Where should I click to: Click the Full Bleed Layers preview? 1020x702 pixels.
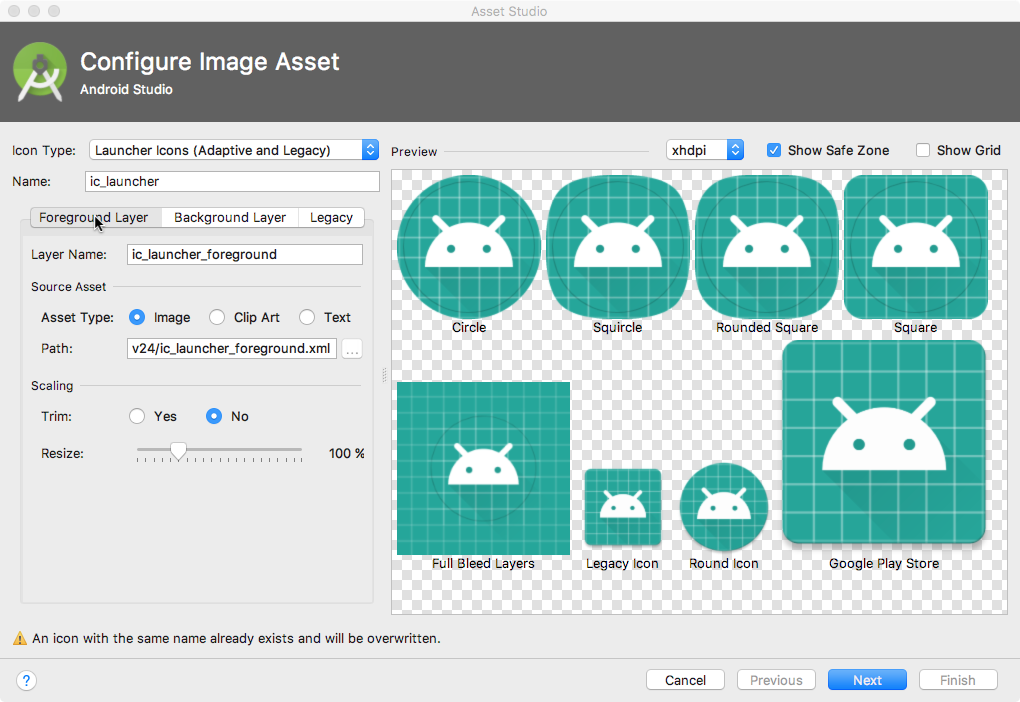pos(484,468)
